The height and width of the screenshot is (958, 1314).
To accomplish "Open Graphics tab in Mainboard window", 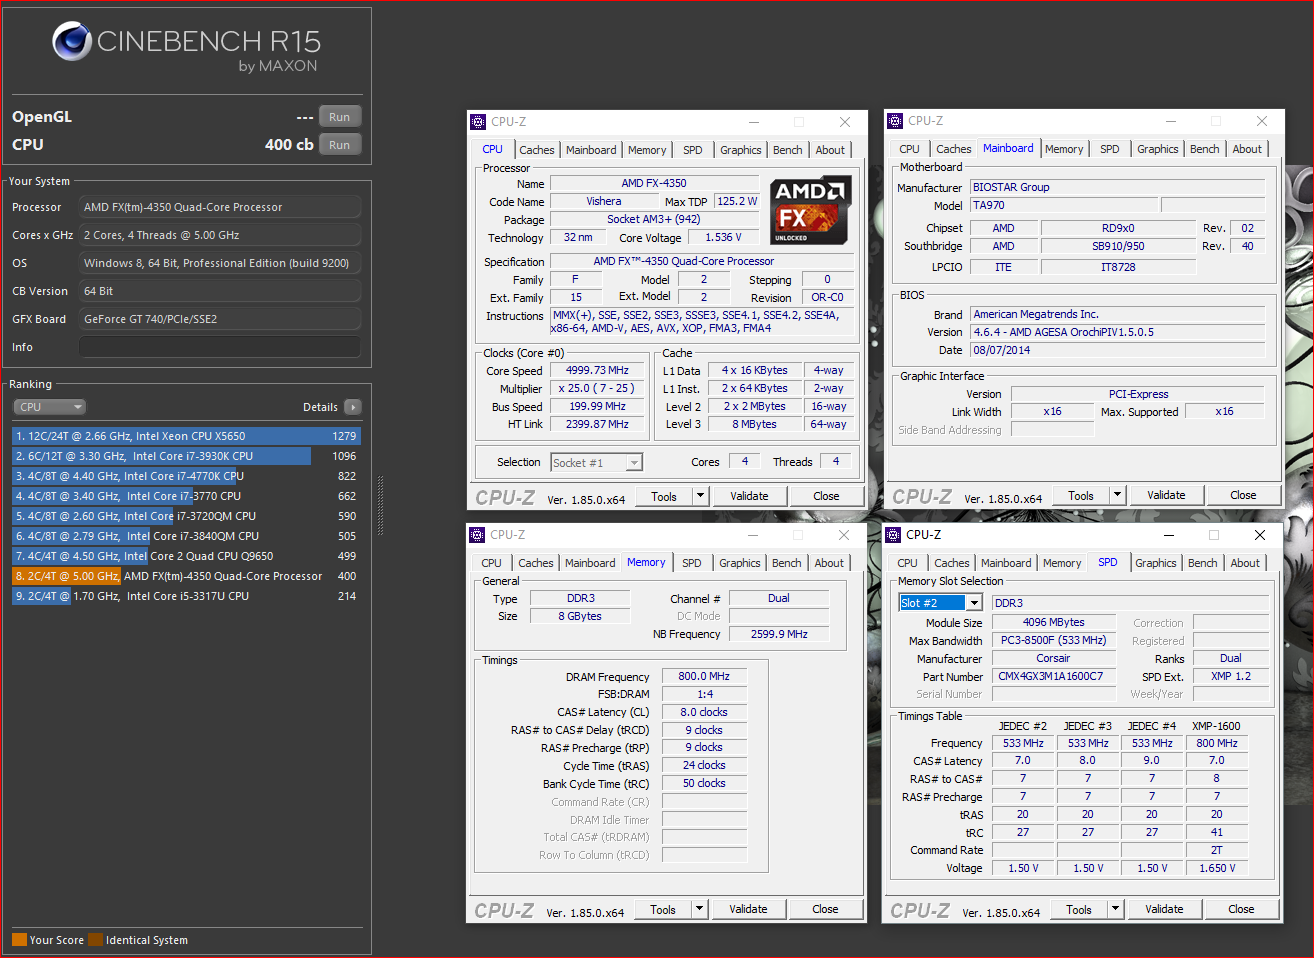I will point(1158,149).
